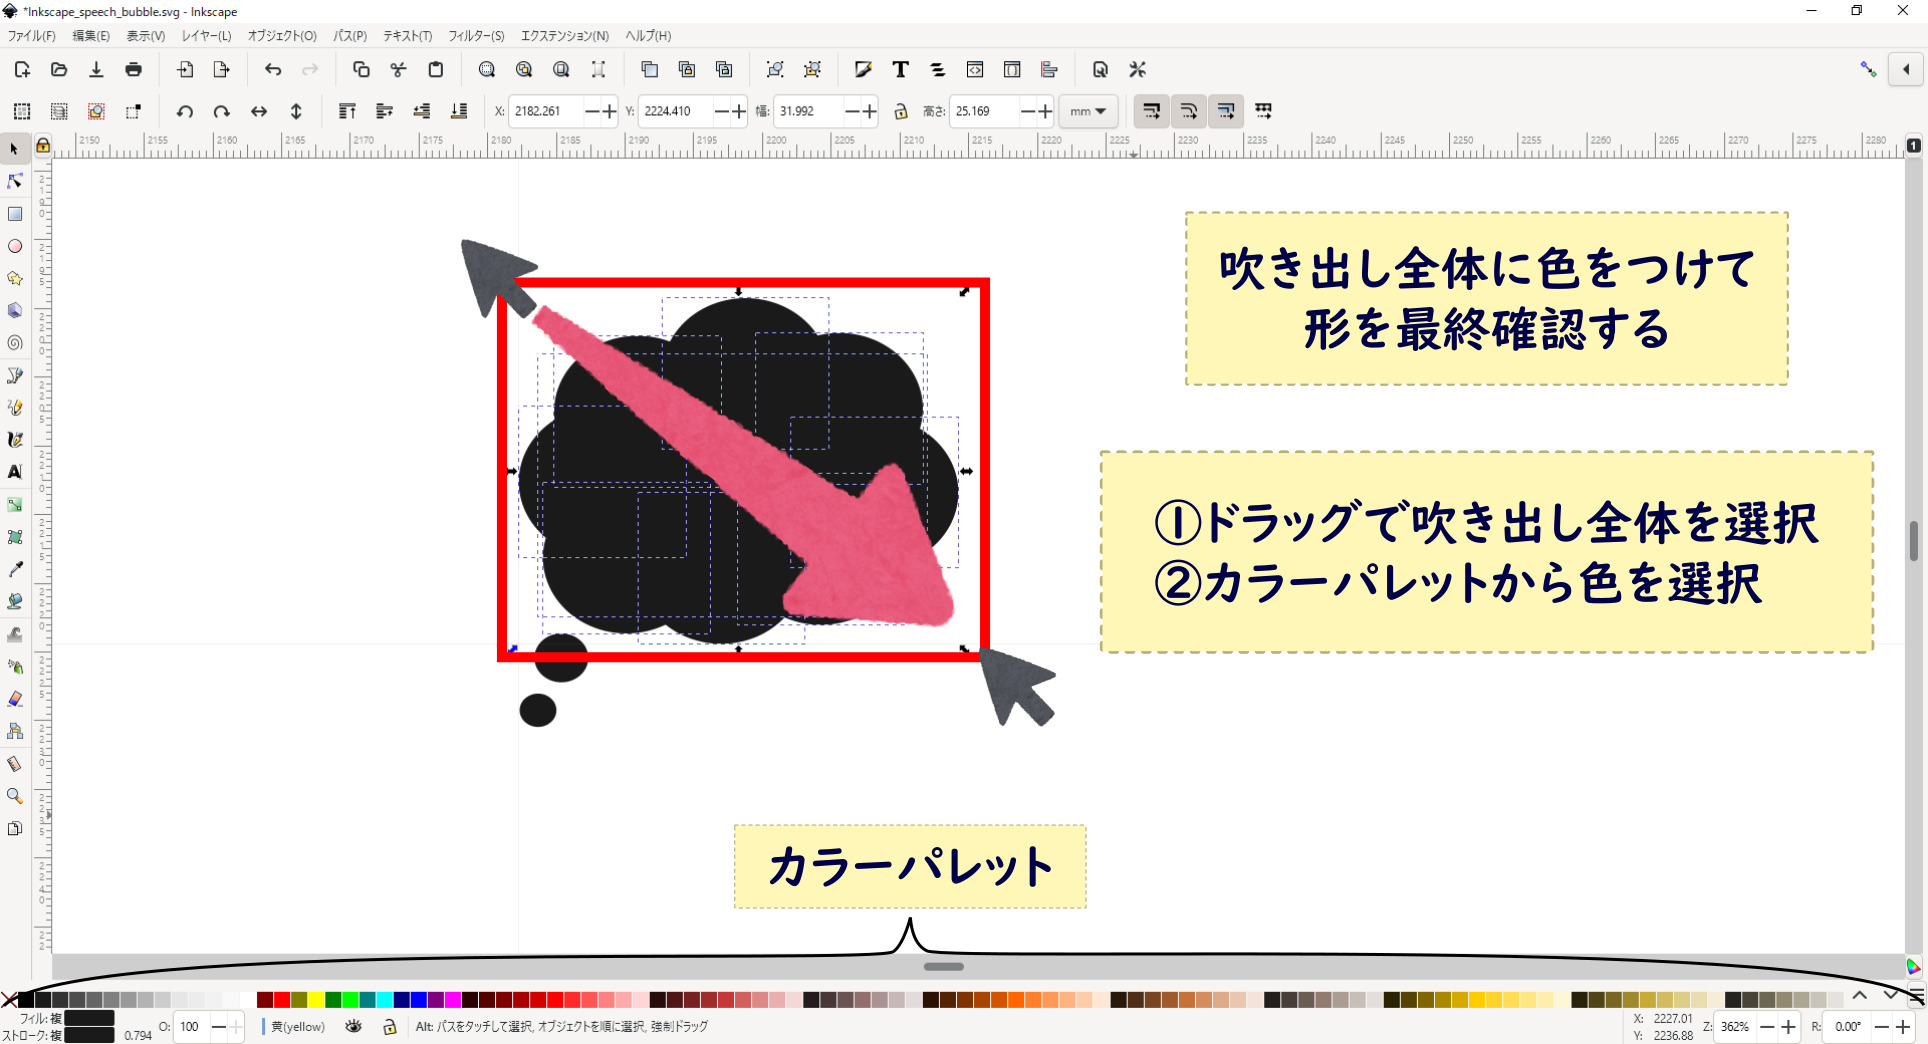This screenshot has height=1044, width=1928.
Task: Select the Text tool from the left toolbox
Action: pyautogui.click(x=15, y=472)
